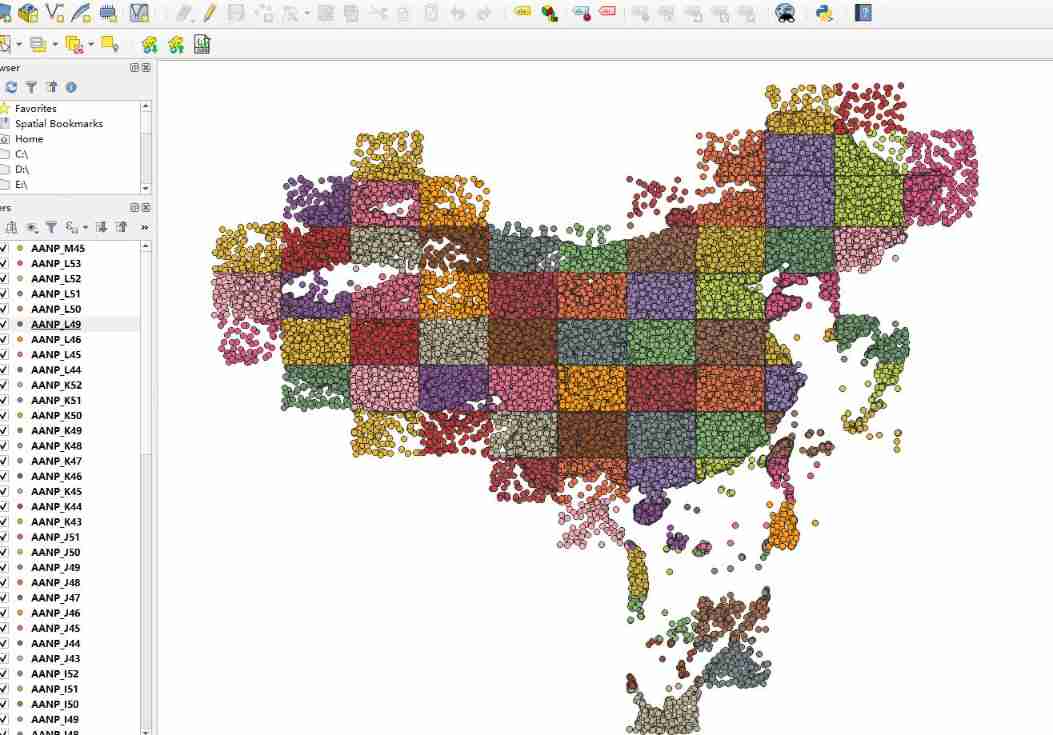Screen dimensions: 1053x735
Task: Click Collapse All icon in Layers panel
Action: pyautogui.click(x=122, y=227)
